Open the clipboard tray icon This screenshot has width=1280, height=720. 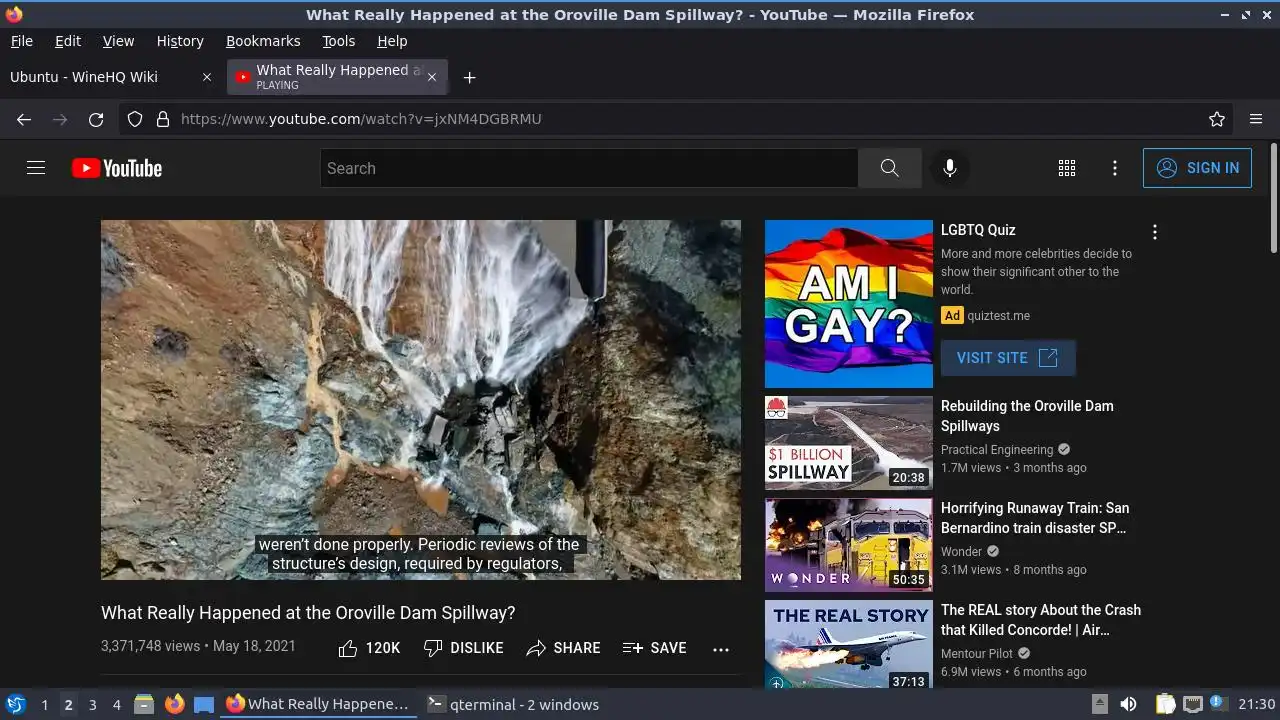[1166, 704]
